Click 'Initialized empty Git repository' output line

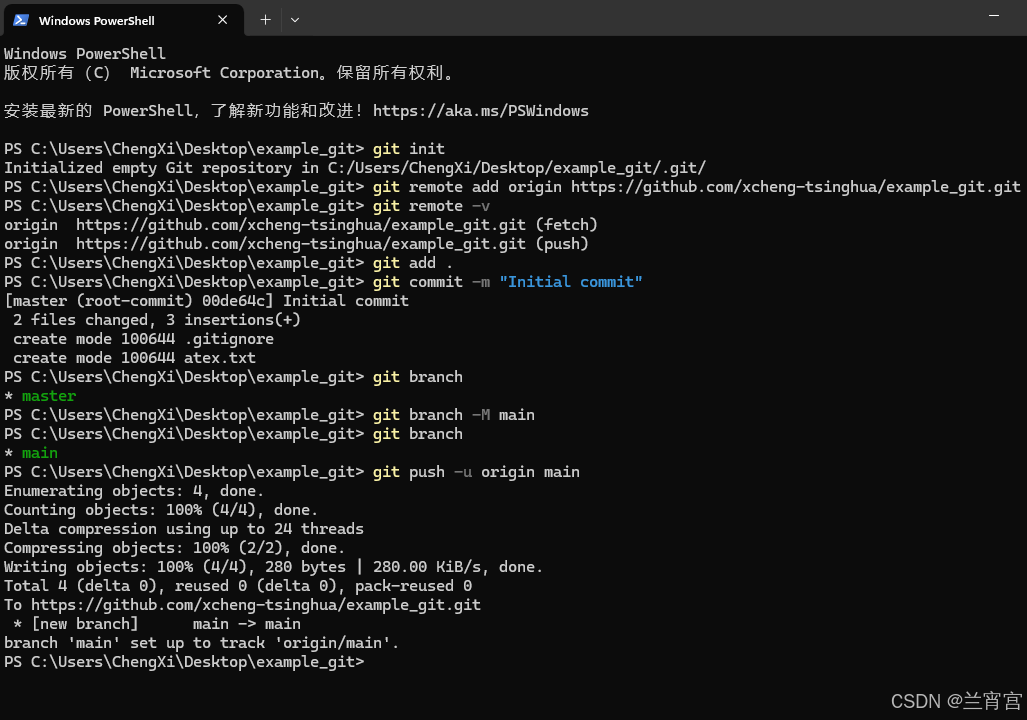(x=355, y=168)
